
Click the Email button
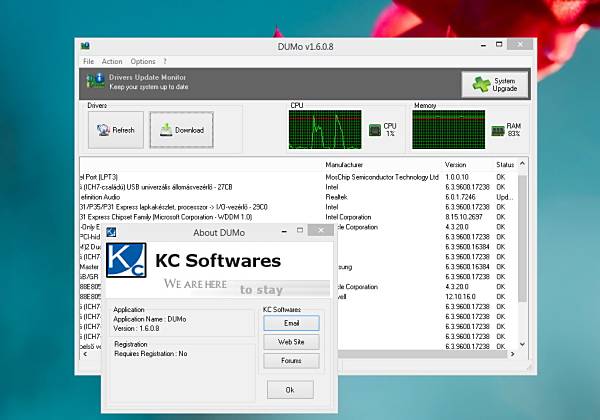[291, 323]
